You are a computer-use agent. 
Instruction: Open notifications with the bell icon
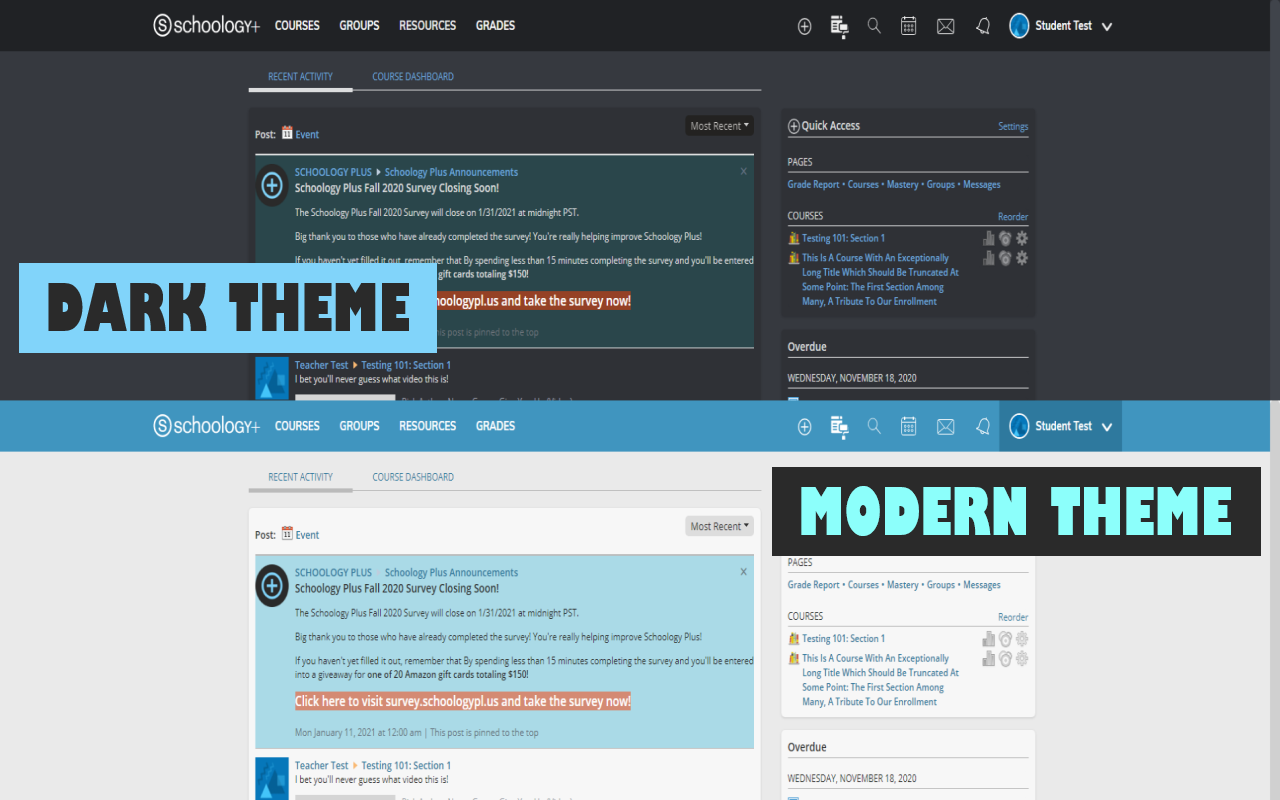coord(982,26)
